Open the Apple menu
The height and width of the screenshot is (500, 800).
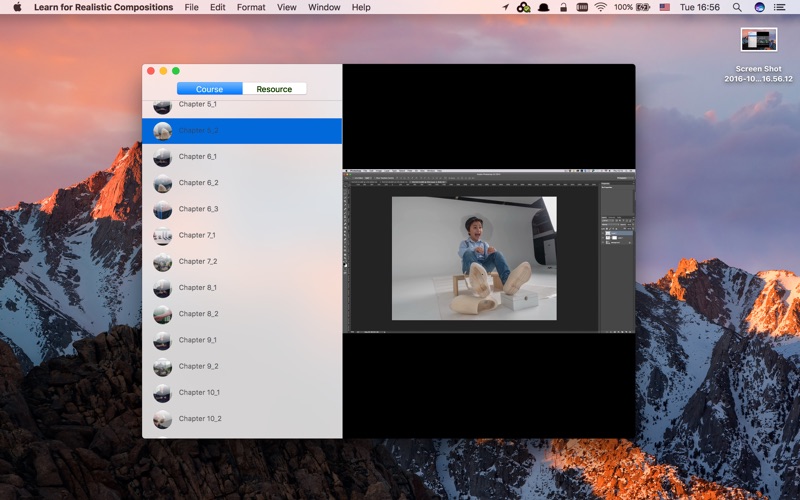(17, 7)
